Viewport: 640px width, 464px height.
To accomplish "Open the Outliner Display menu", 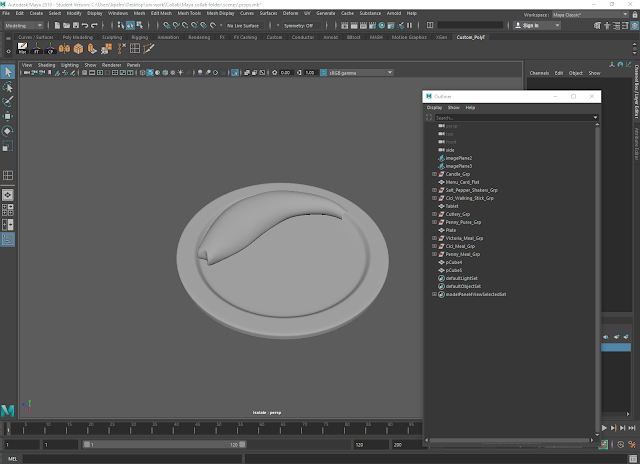I will [x=434, y=107].
